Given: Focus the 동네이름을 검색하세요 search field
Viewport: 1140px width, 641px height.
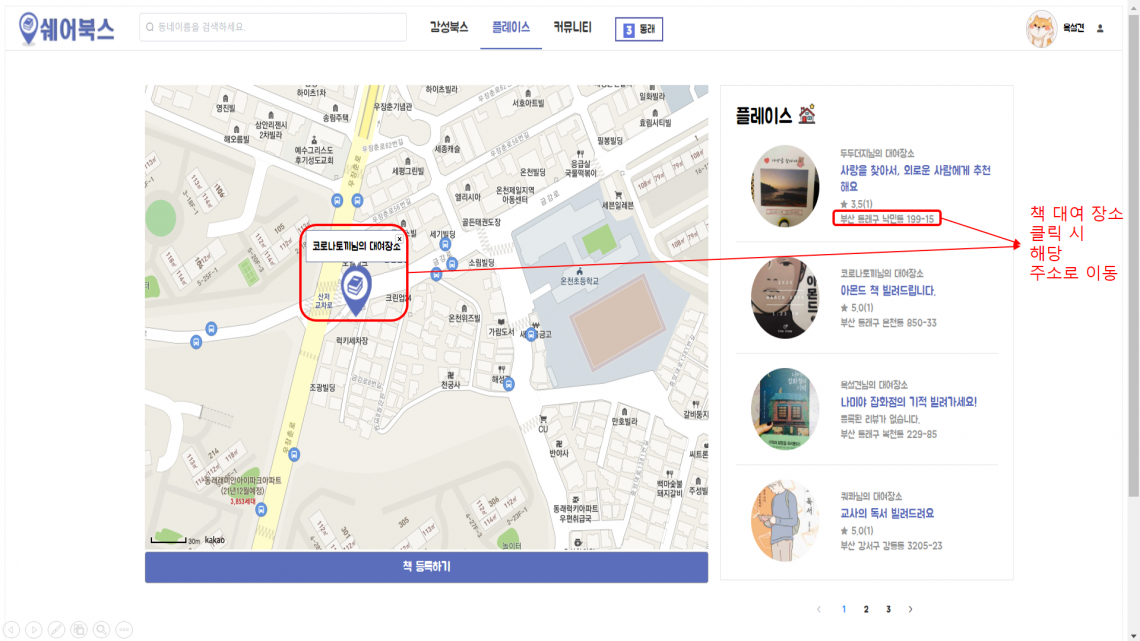Looking at the screenshot, I should [273, 27].
